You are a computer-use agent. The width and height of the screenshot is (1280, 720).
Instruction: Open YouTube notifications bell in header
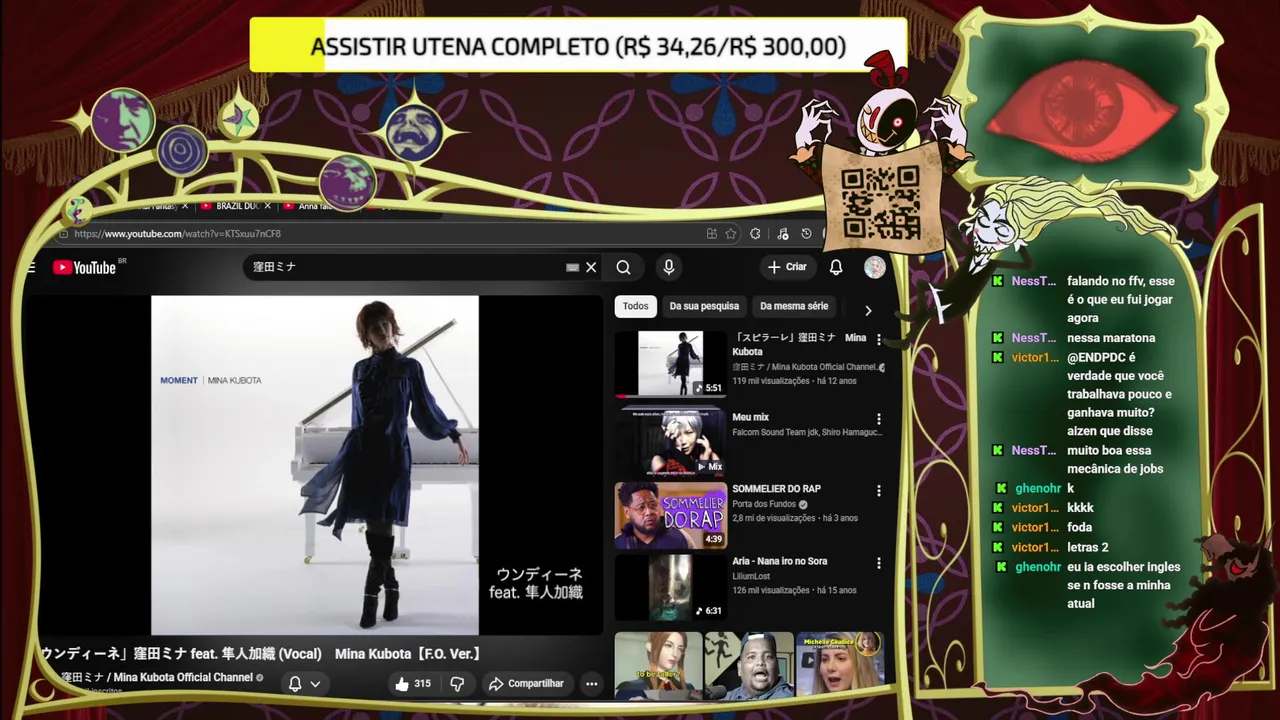[836, 267]
